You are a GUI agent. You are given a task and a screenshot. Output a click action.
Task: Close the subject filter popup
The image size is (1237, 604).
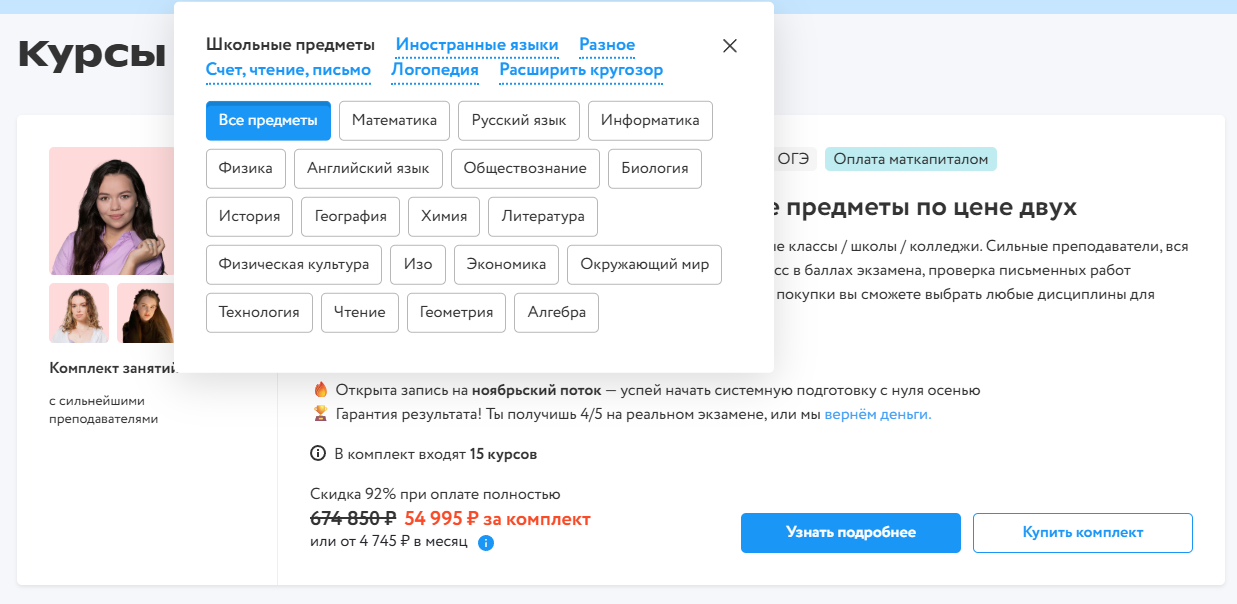click(730, 45)
